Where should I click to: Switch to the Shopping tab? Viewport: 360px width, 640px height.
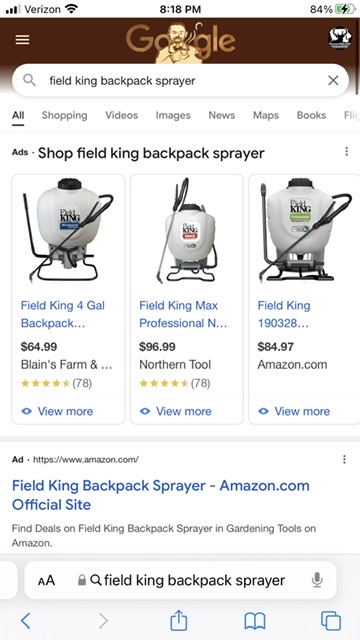pos(64,116)
